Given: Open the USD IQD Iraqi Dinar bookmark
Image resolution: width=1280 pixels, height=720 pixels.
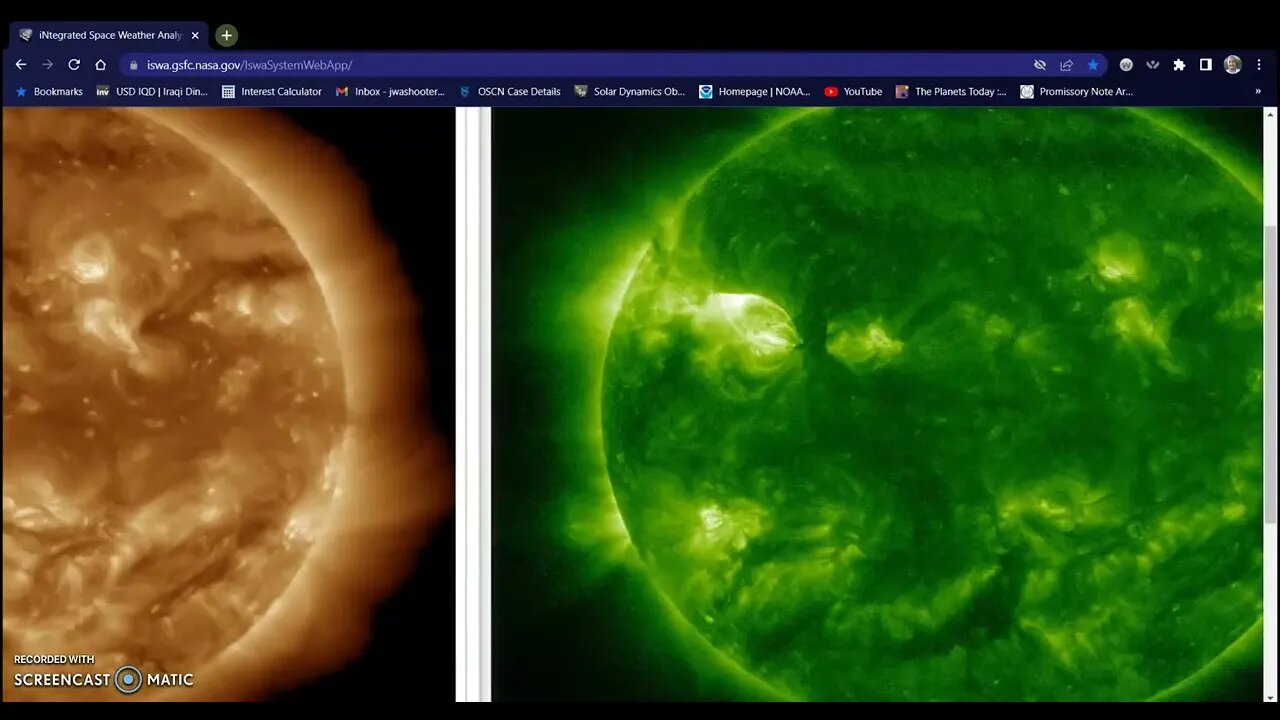Looking at the screenshot, I should 152,91.
